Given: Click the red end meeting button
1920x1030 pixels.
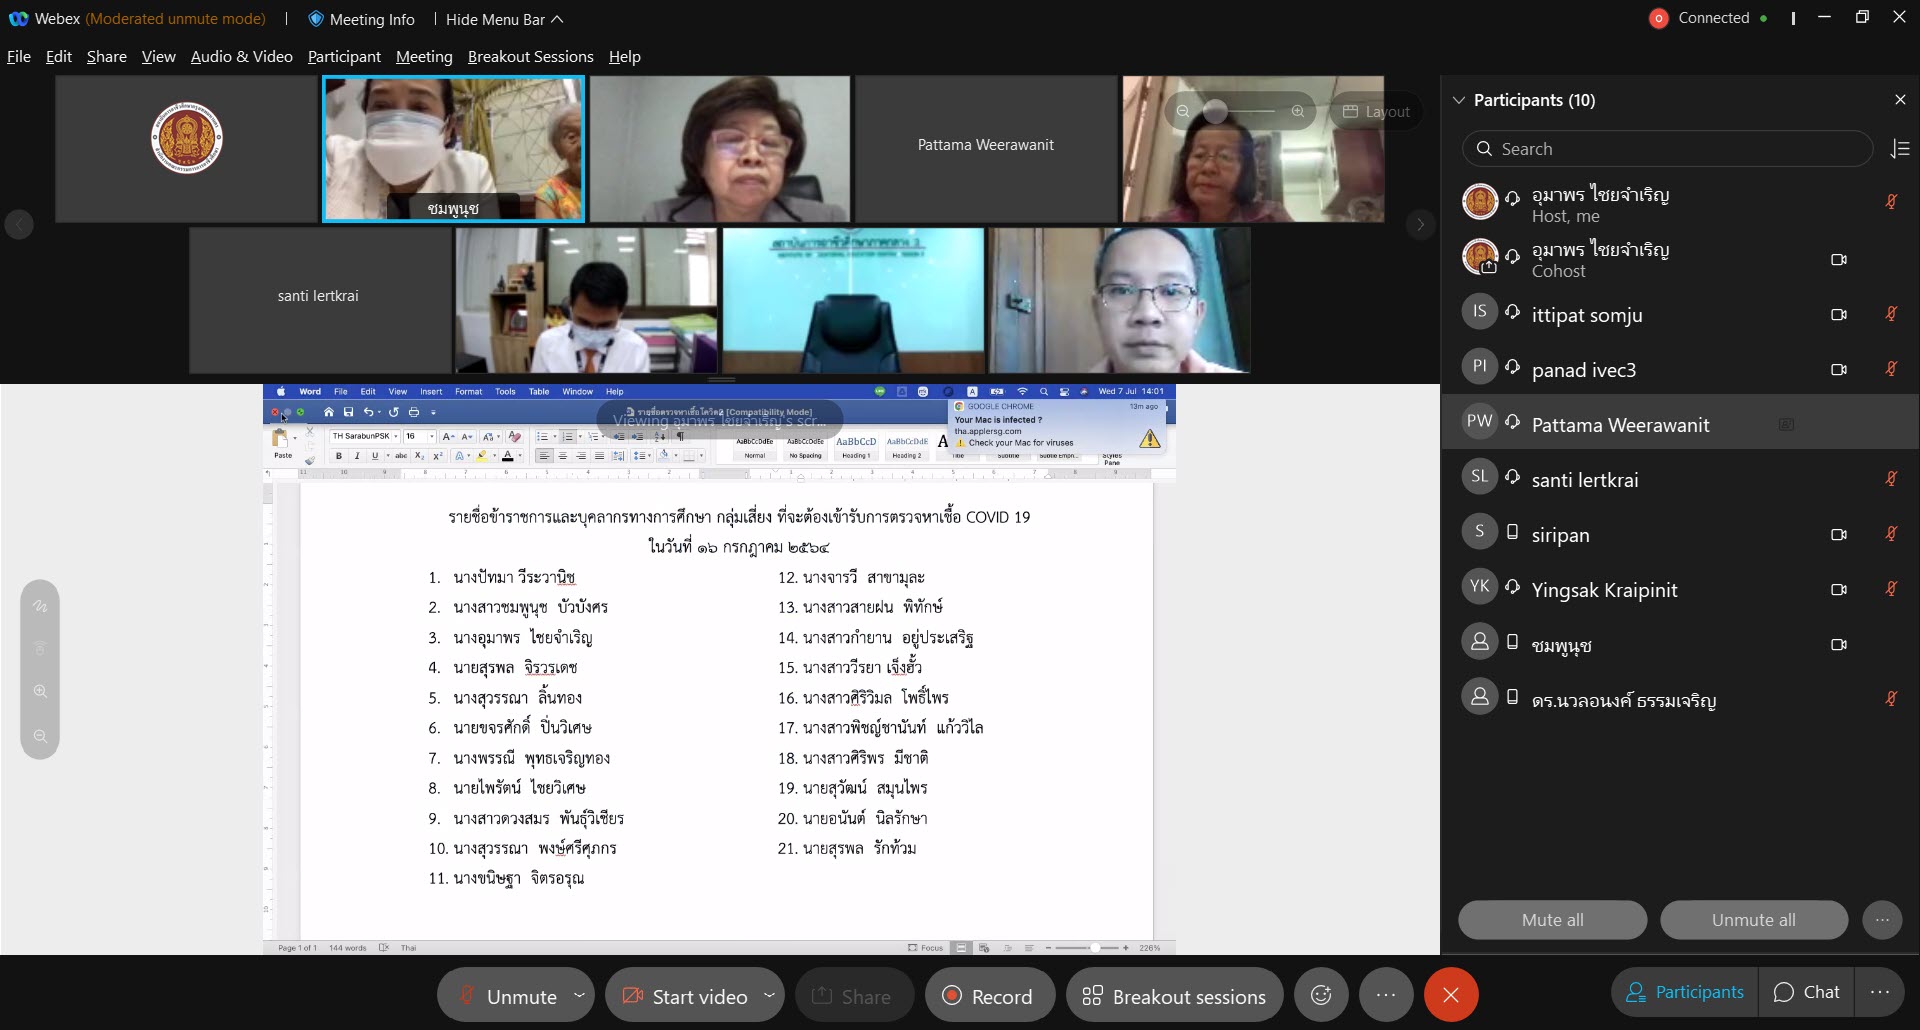Looking at the screenshot, I should [x=1451, y=995].
